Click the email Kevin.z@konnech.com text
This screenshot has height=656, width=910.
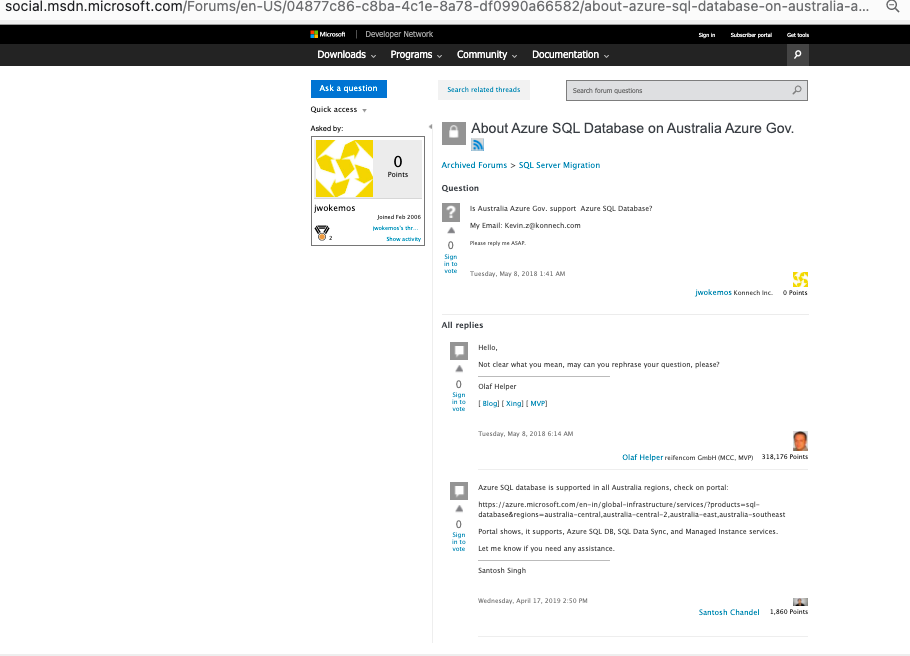click(x=542, y=226)
